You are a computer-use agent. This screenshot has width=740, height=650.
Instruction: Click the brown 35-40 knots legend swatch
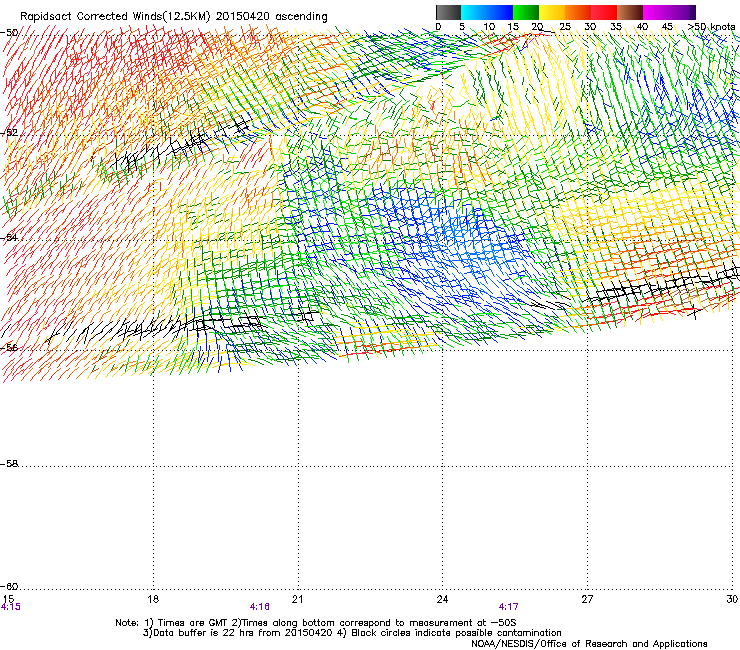click(630, 12)
